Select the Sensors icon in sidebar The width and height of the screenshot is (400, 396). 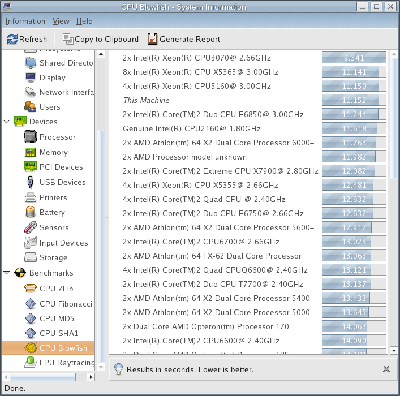(30, 227)
